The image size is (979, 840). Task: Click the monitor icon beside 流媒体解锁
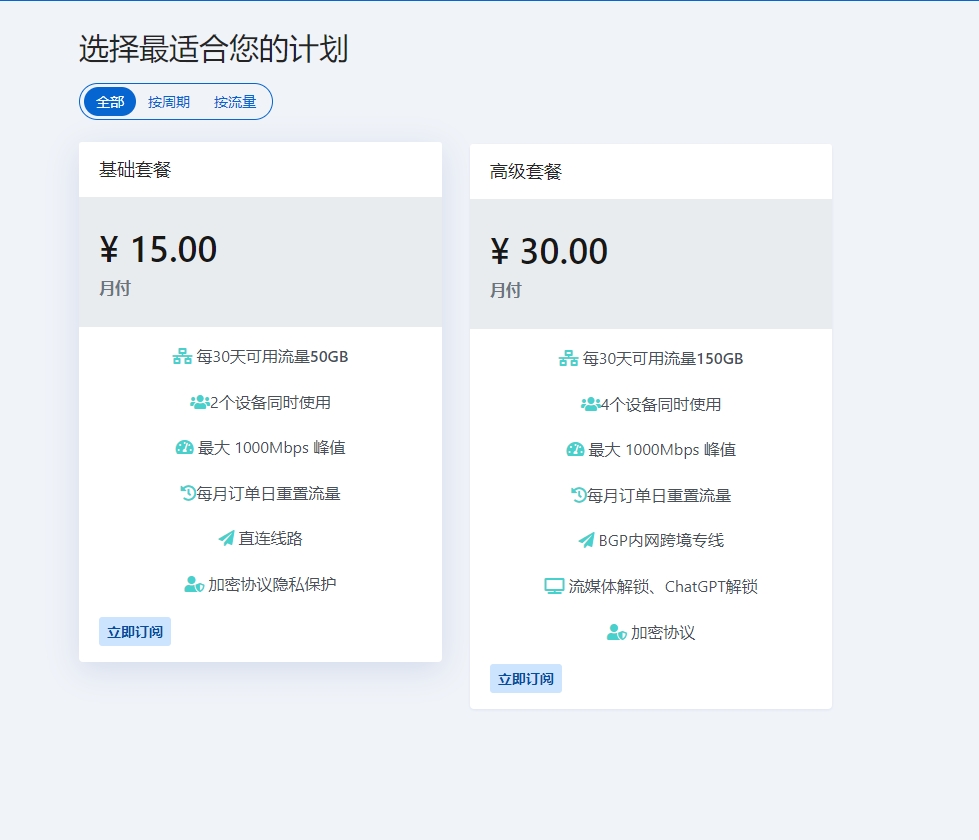click(x=554, y=587)
